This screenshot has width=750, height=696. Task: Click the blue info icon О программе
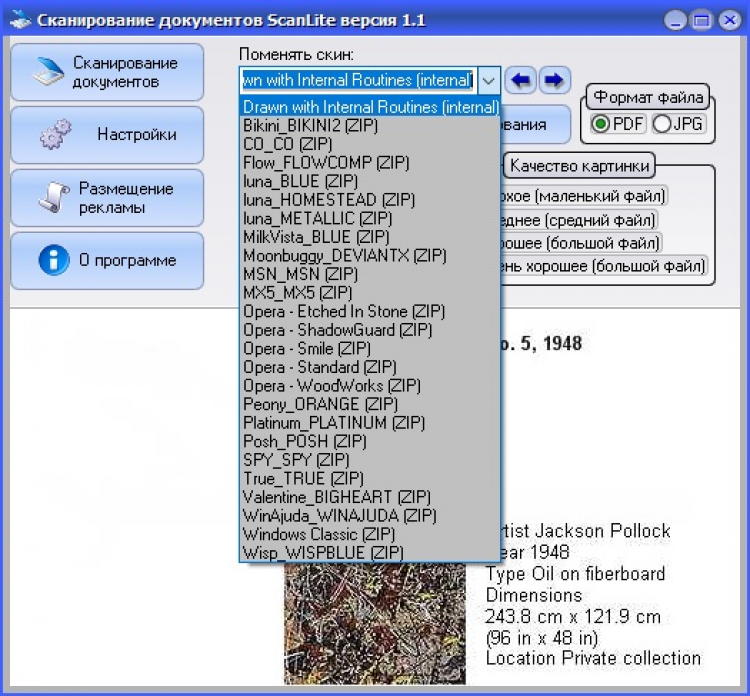click(53, 261)
